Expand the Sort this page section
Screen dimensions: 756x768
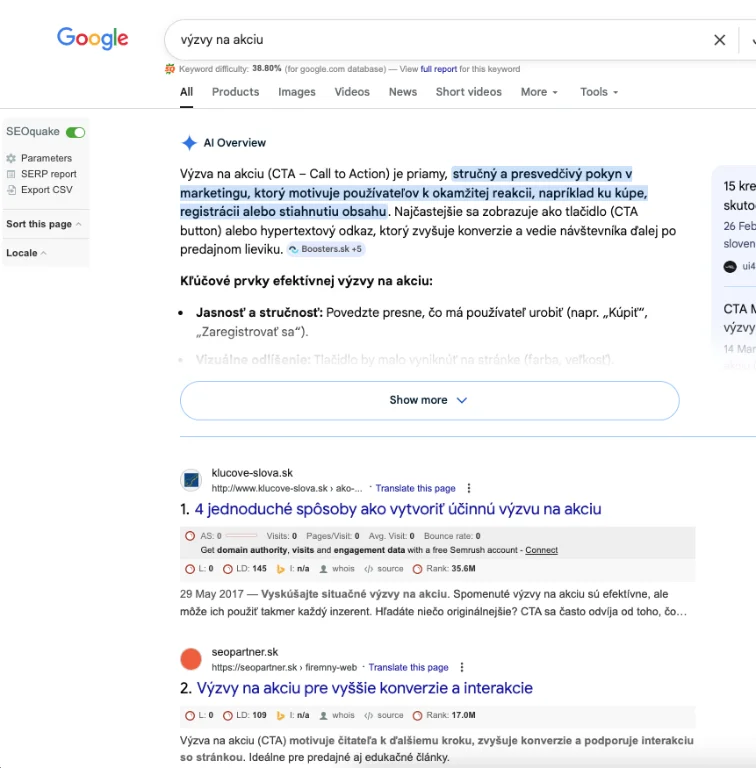coord(44,224)
